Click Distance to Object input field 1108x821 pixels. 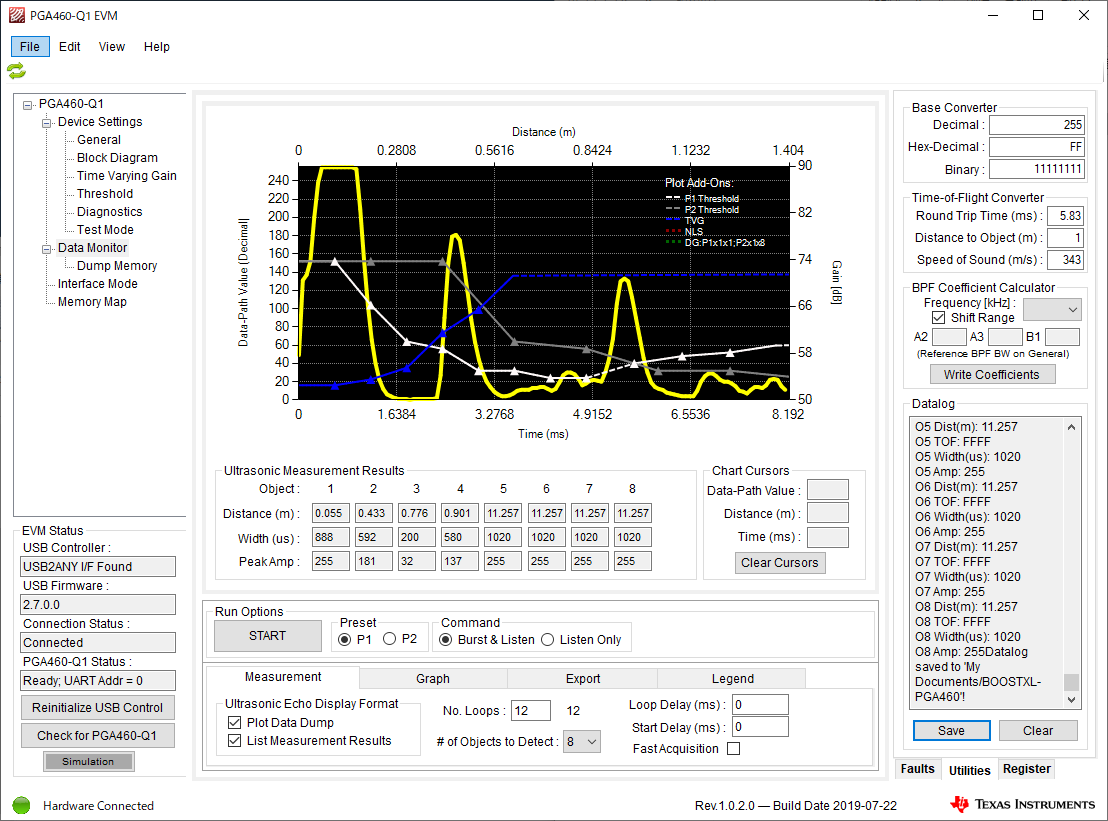(x=1065, y=238)
